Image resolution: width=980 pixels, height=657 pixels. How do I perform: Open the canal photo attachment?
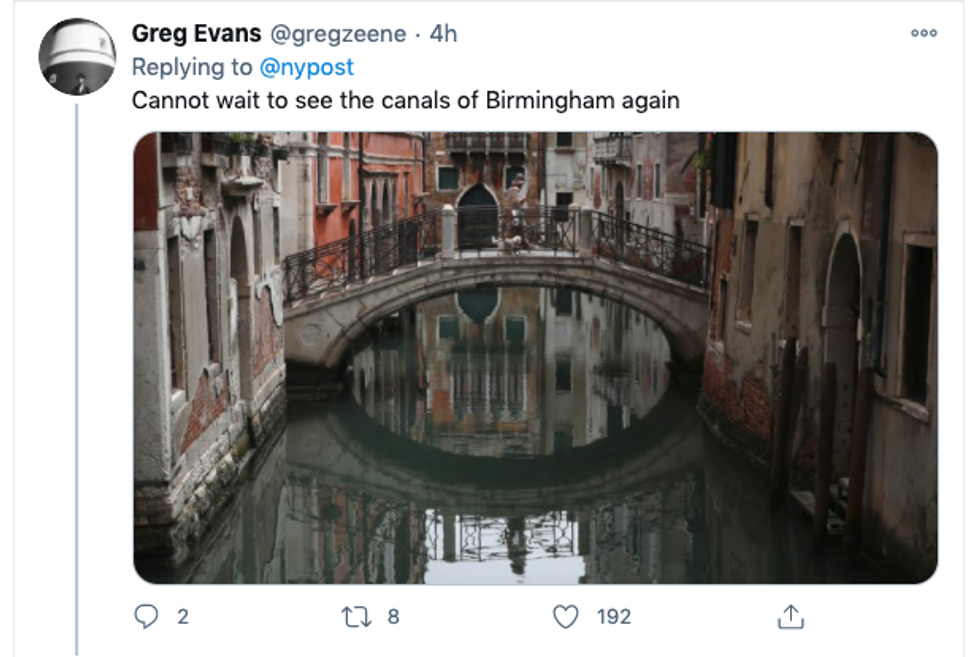(x=535, y=357)
